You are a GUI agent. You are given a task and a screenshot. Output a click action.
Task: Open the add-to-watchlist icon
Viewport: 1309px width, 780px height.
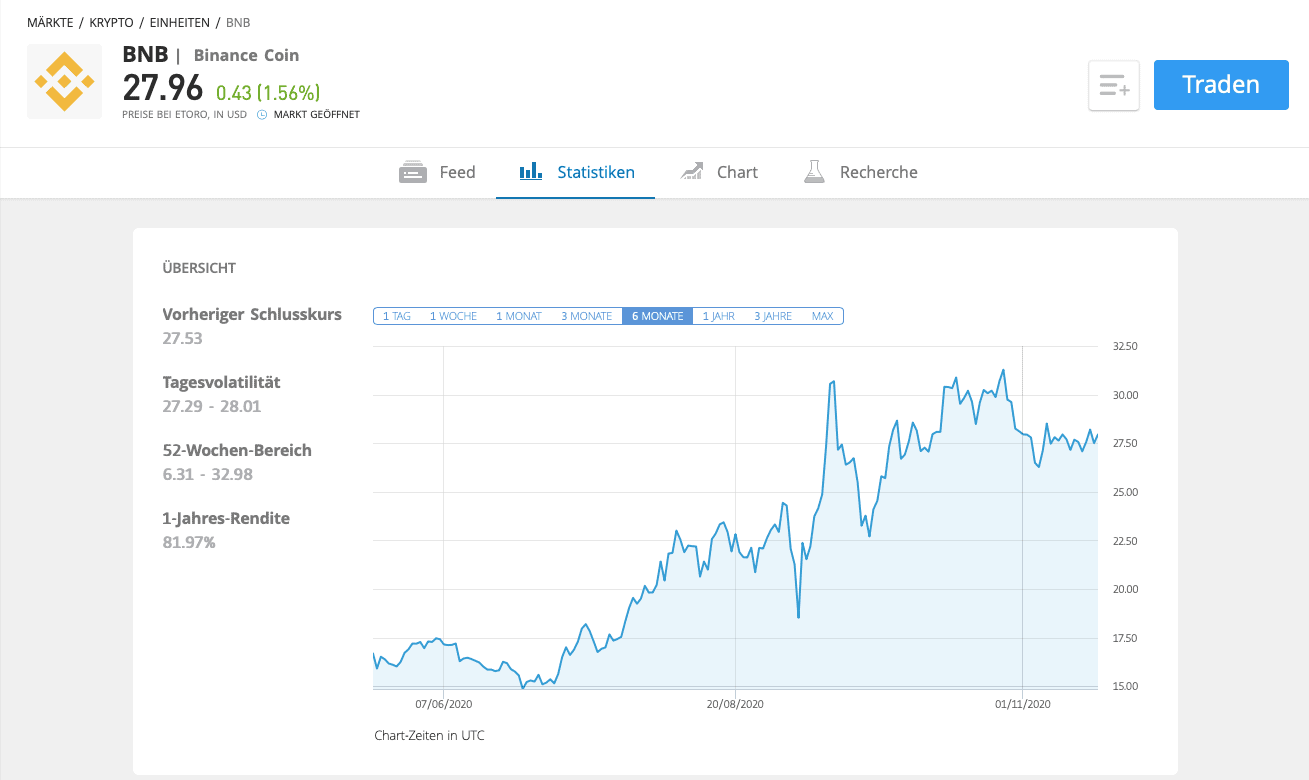point(1113,85)
